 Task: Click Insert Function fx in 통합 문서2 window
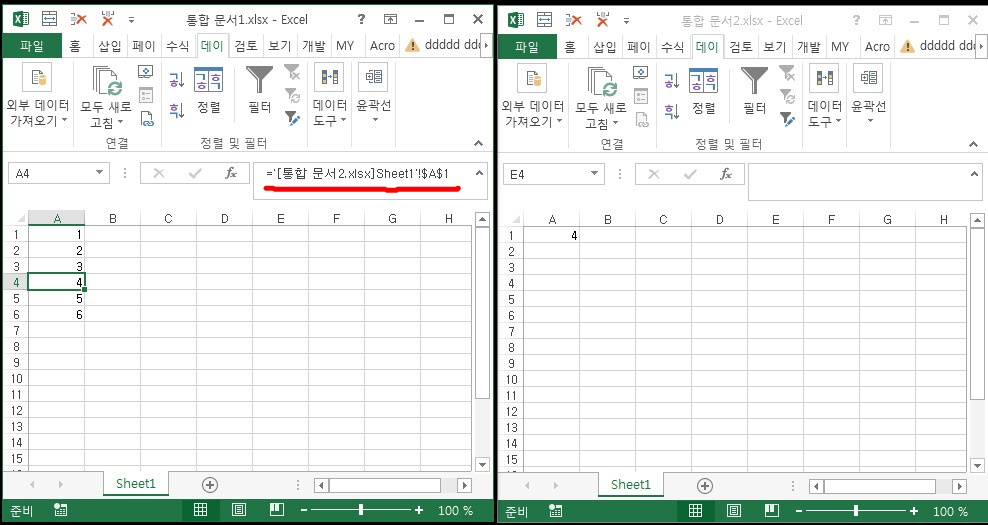[x=726, y=174]
